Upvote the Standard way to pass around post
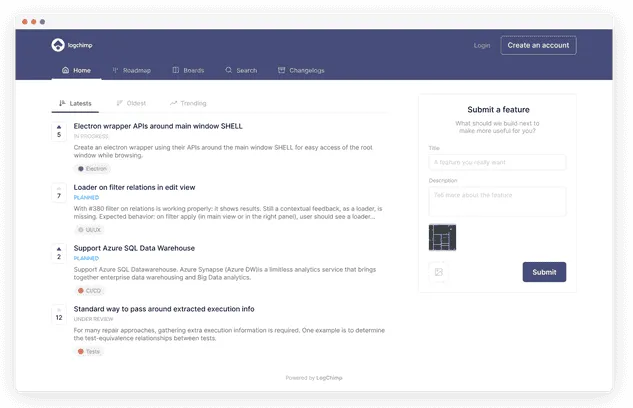Viewport: 633px width, 408px height. tap(59, 314)
